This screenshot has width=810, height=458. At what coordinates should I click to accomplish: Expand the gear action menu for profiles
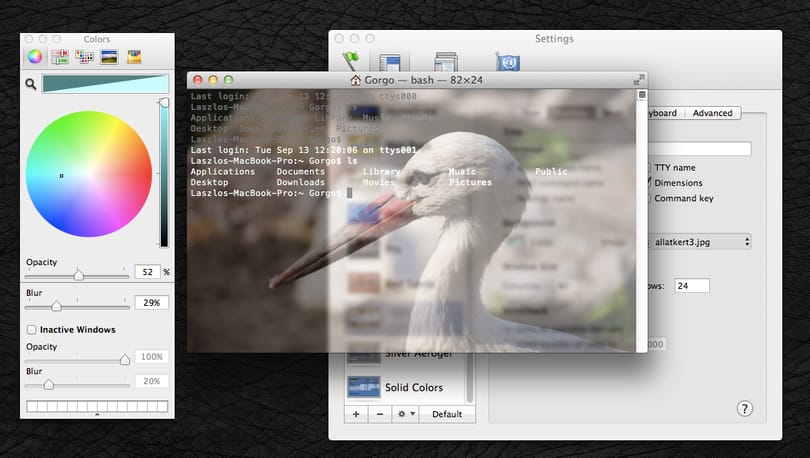click(406, 414)
